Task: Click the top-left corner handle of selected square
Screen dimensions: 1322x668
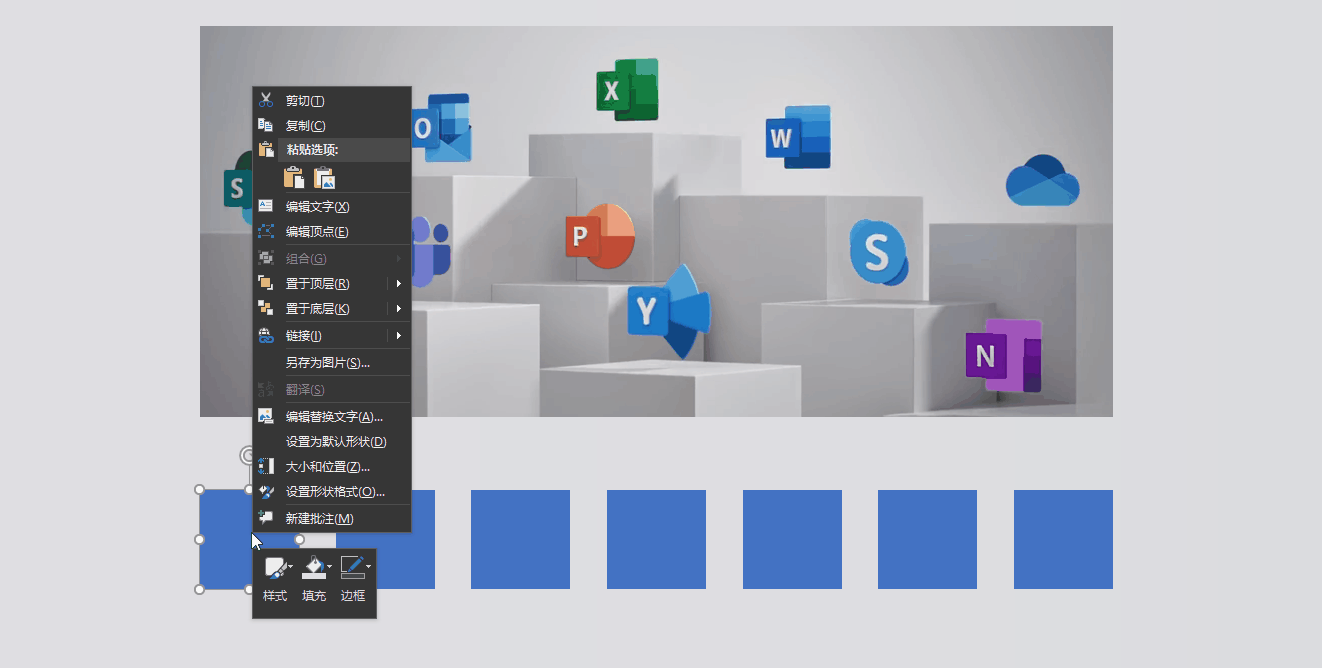Action: pyautogui.click(x=199, y=490)
